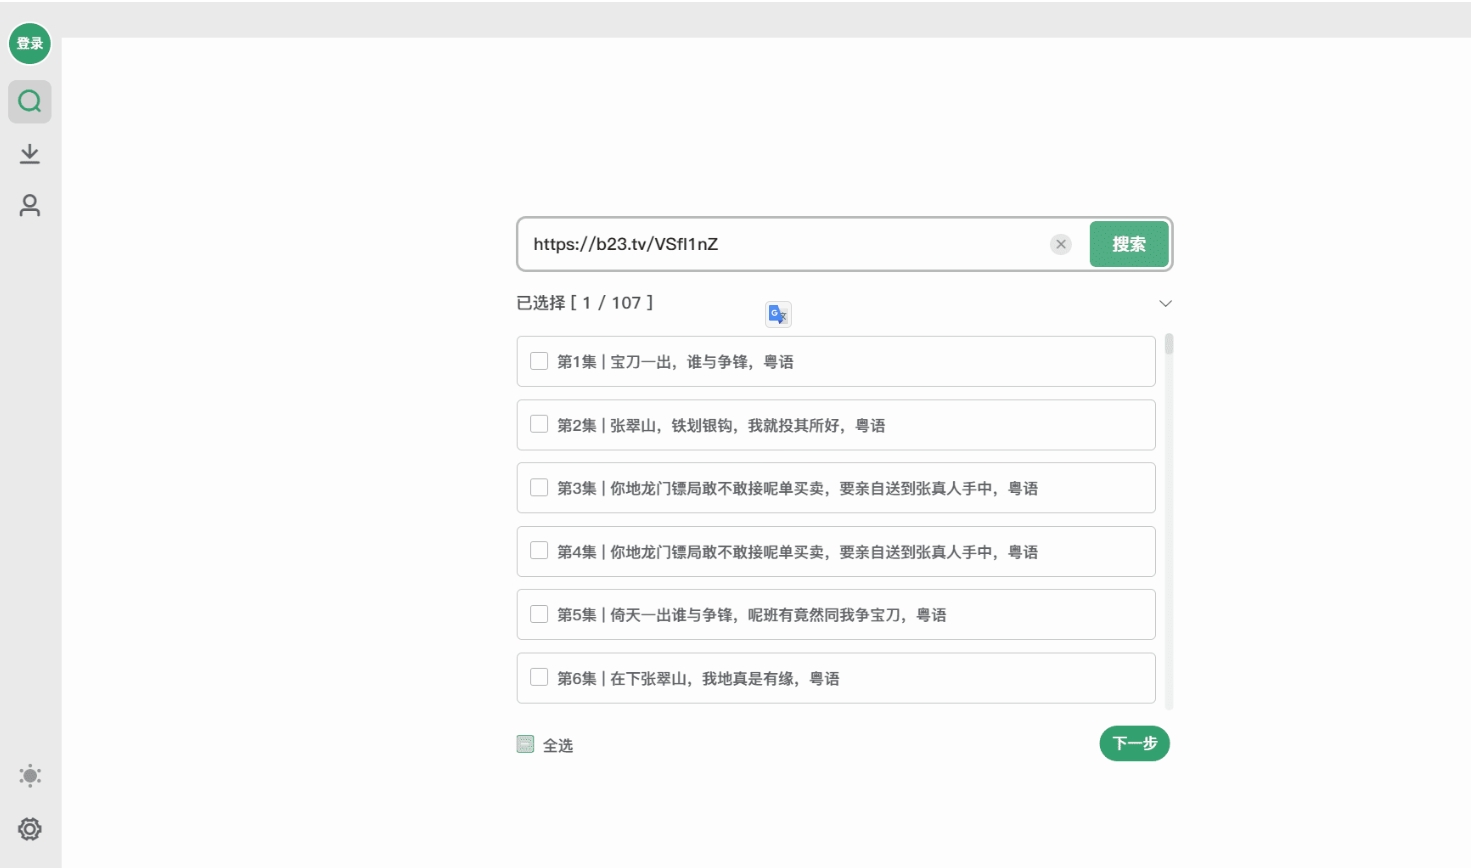
Task: Check the 第6集 episode checkbox
Action: pyautogui.click(x=539, y=678)
